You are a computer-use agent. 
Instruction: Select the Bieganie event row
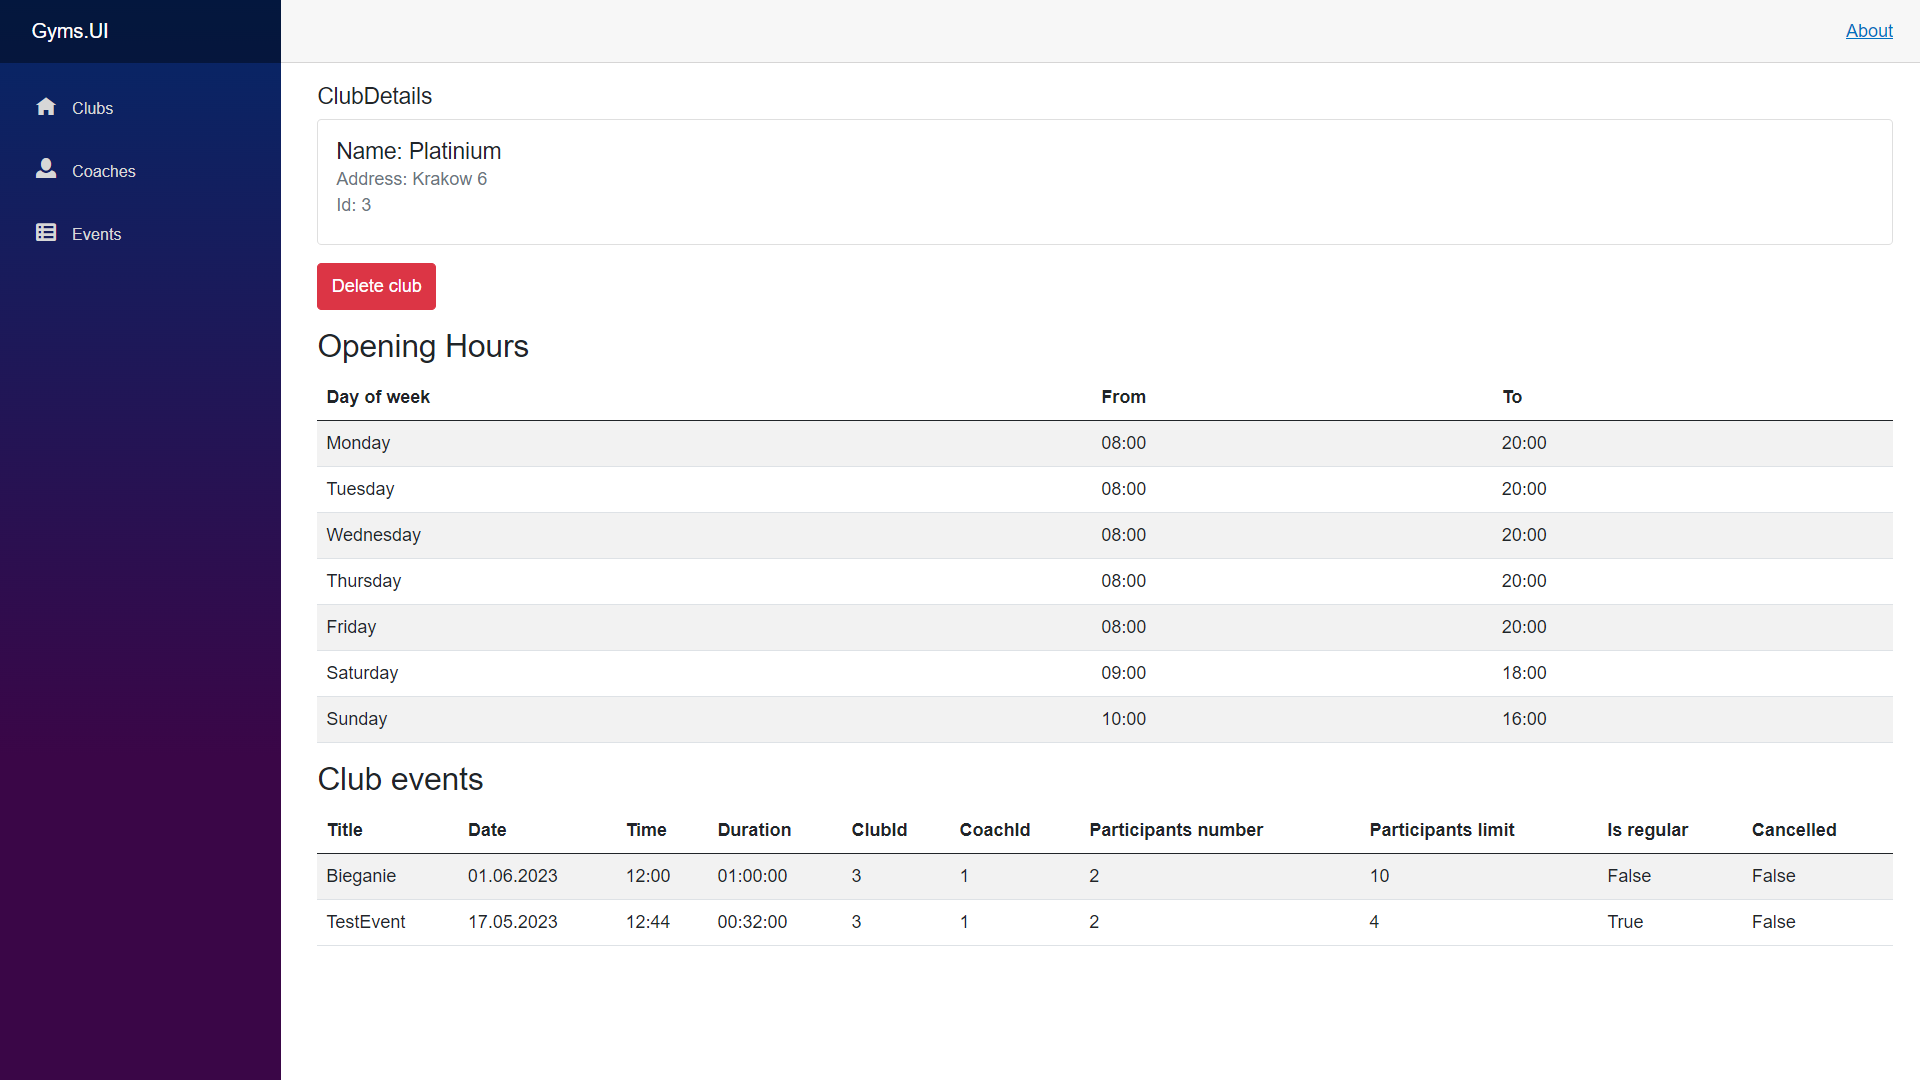700,876
